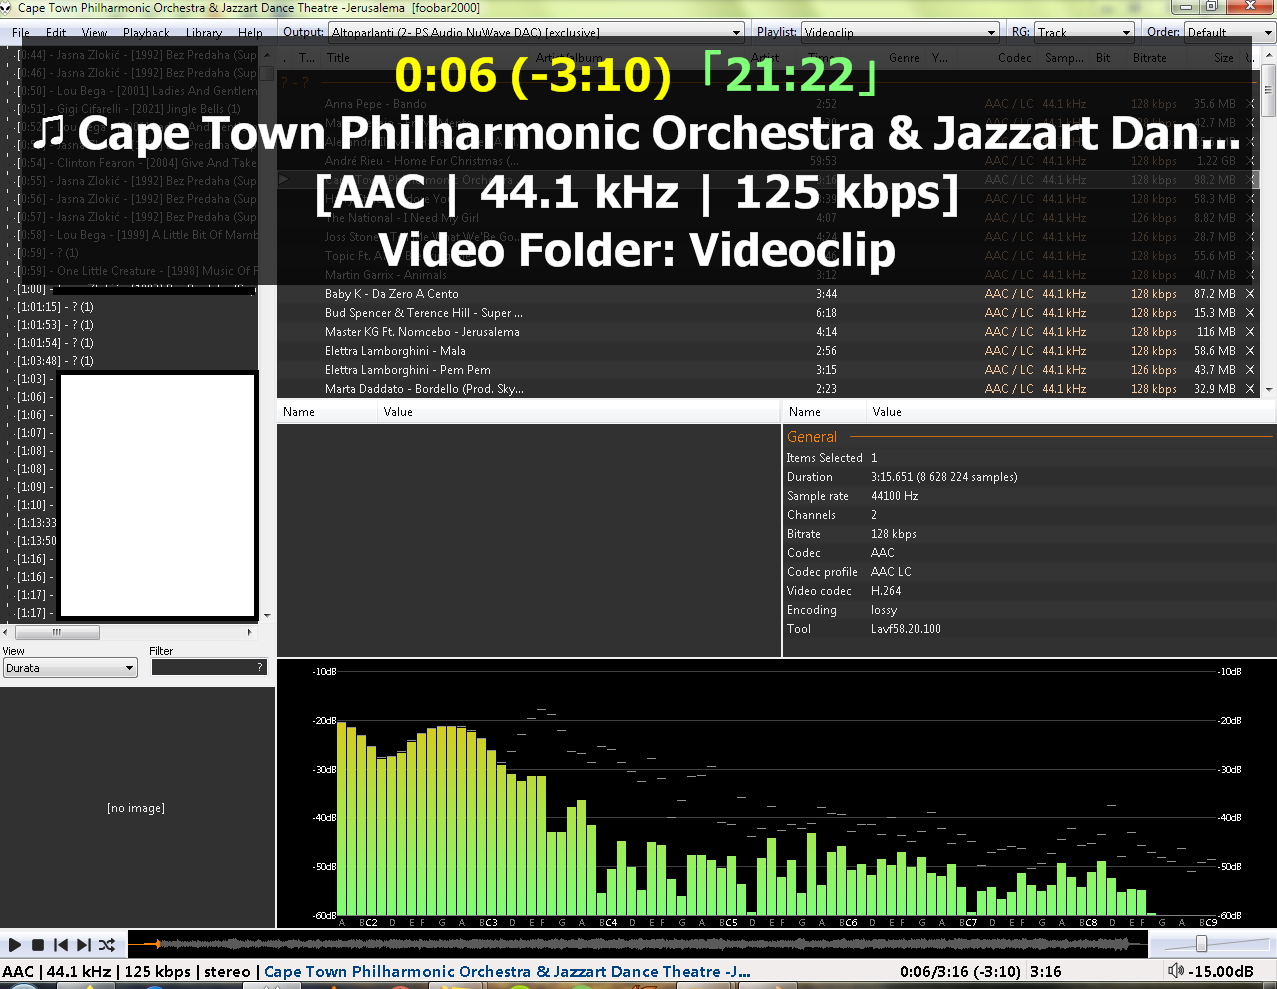Click the Tool value Lavf58.20.100
Viewport: 1277px width, 989px height.
coord(905,629)
